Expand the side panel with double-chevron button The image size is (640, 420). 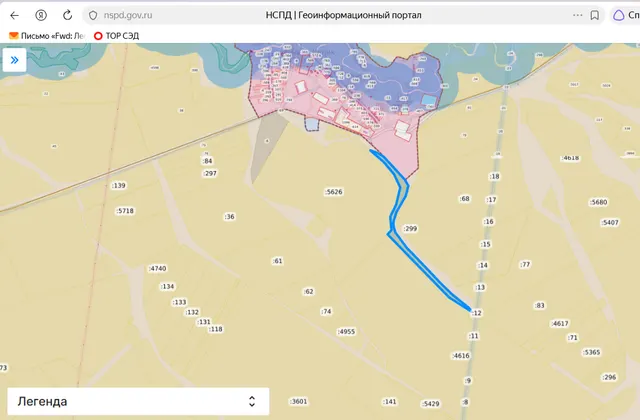tap(14, 60)
